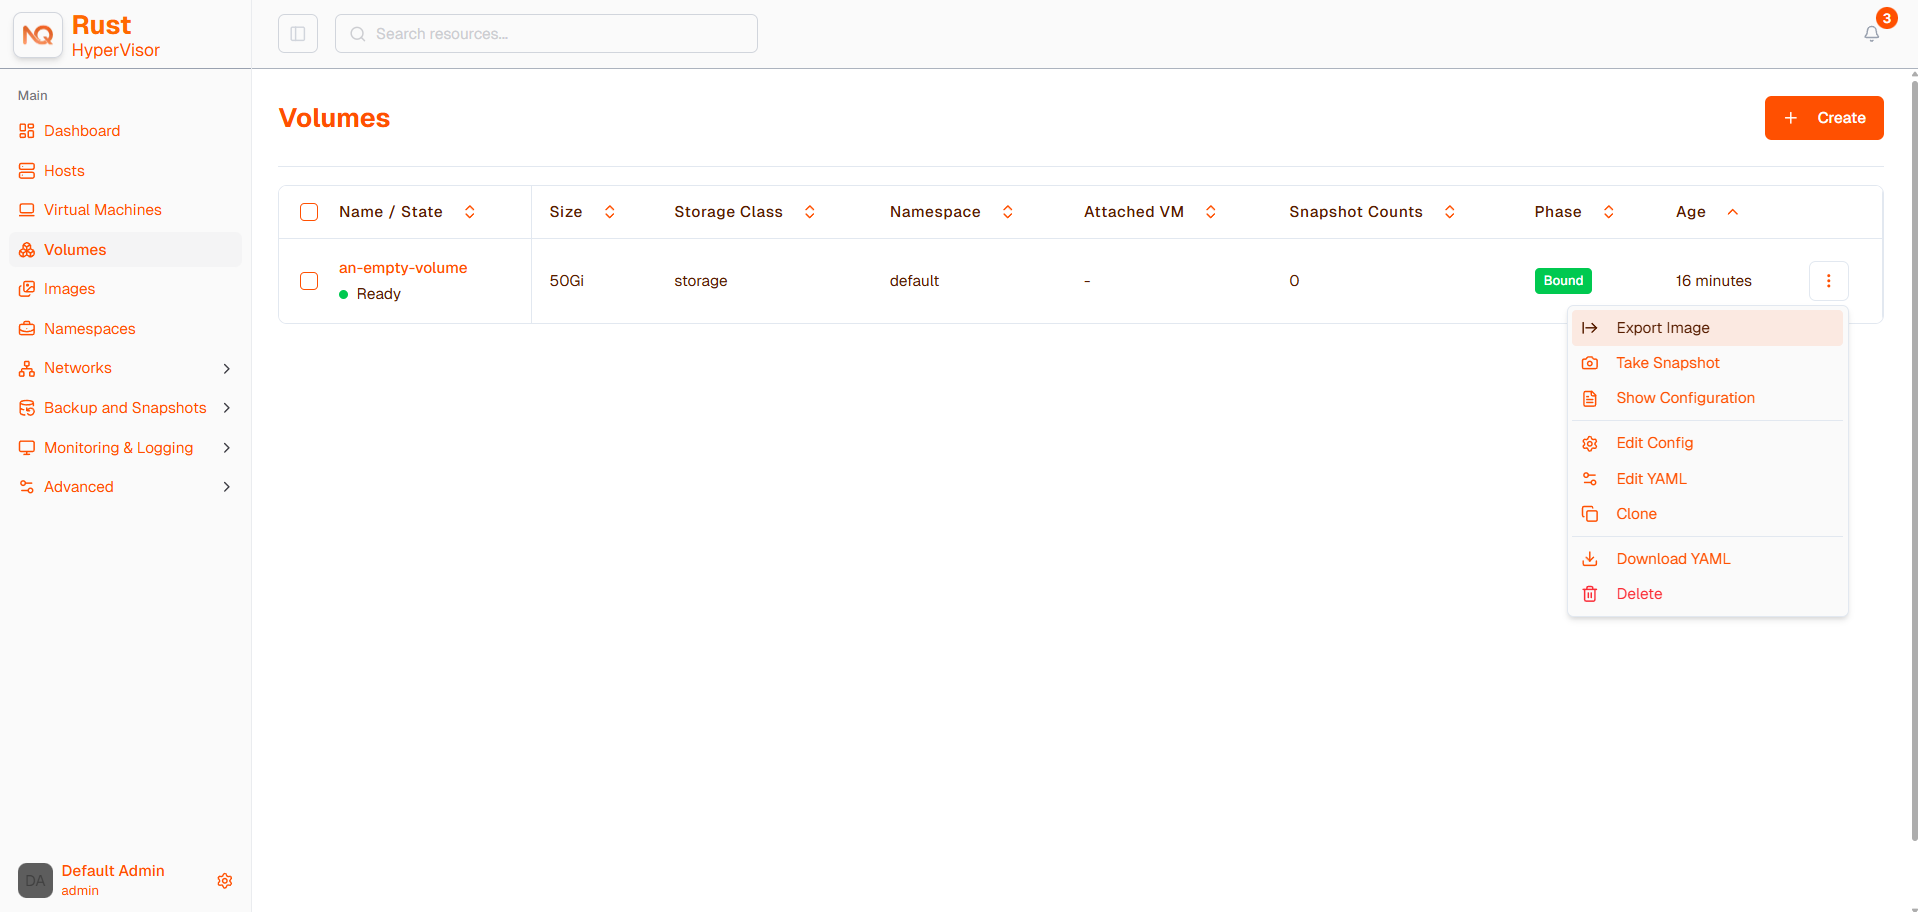This screenshot has width=1918, height=912.
Task: Click the Dashboard grid icon
Action: pyautogui.click(x=27, y=131)
